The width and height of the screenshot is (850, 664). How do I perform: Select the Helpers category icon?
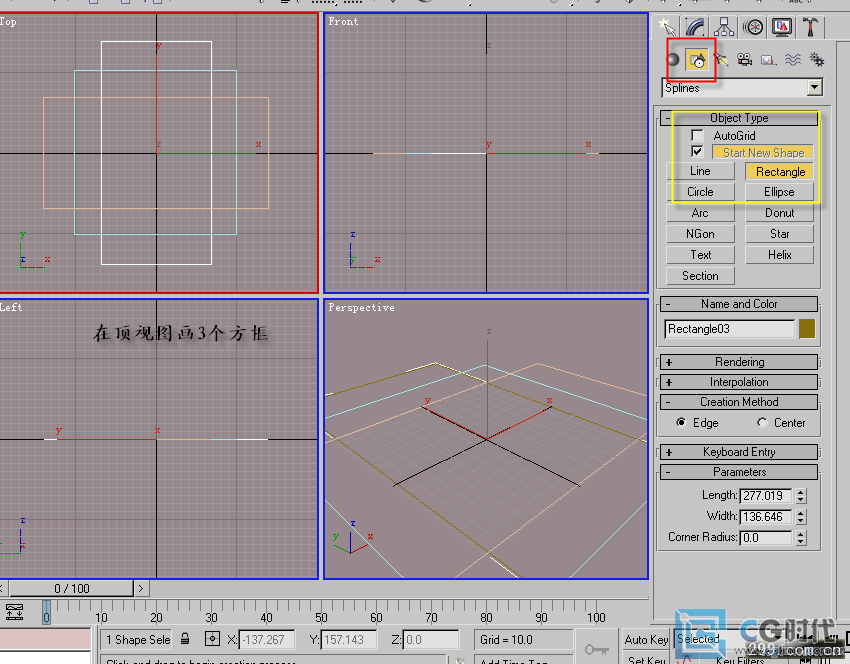point(769,60)
